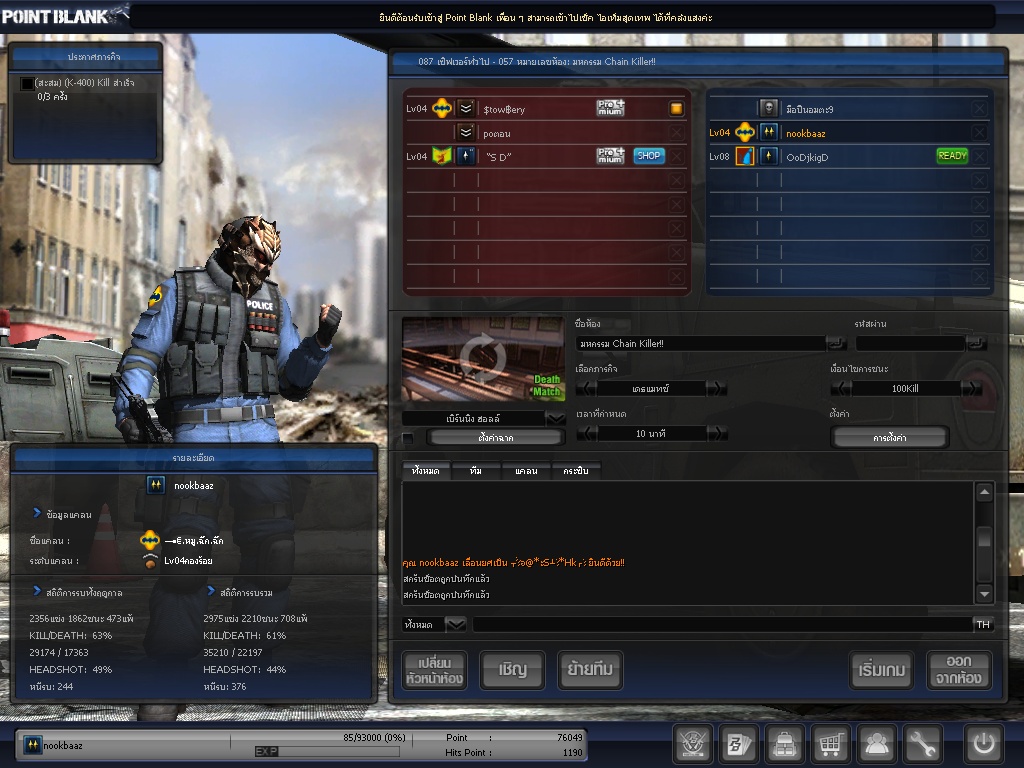Confirm password with the enter-arrow icon
This screenshot has height=768, width=1024.
coord(976,343)
